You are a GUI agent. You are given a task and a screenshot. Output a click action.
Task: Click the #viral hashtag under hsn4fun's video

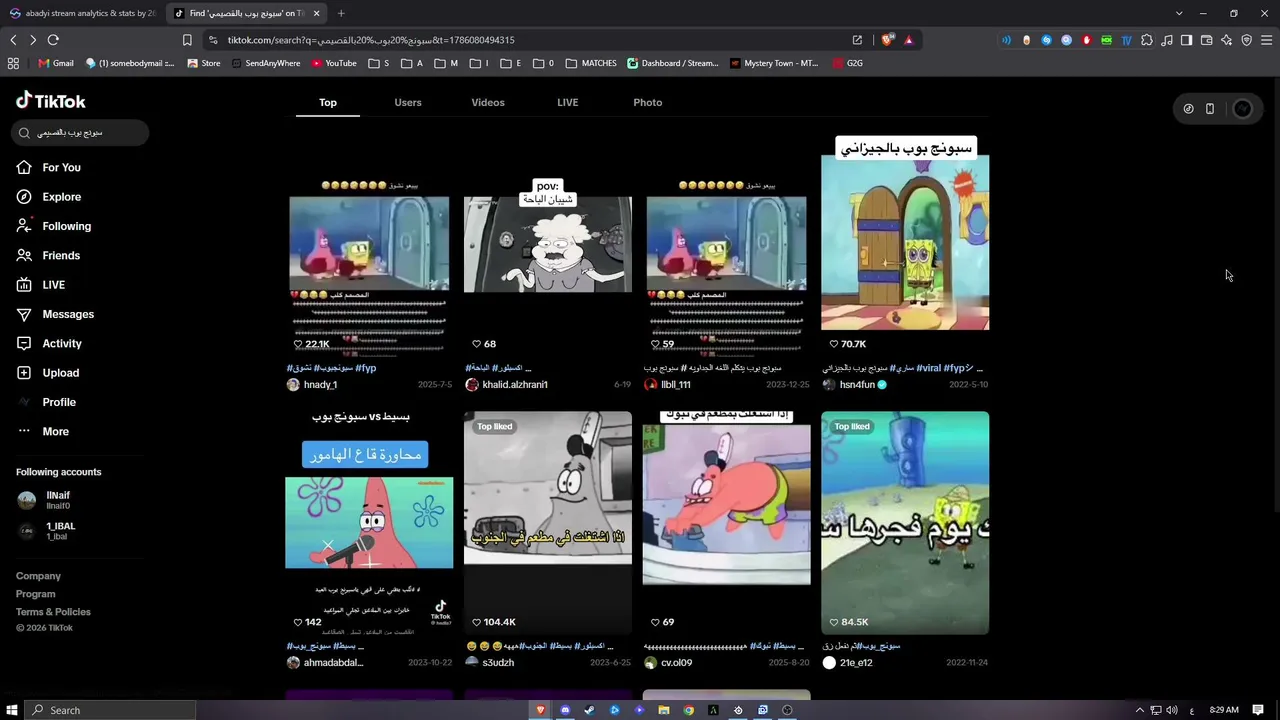point(929,368)
